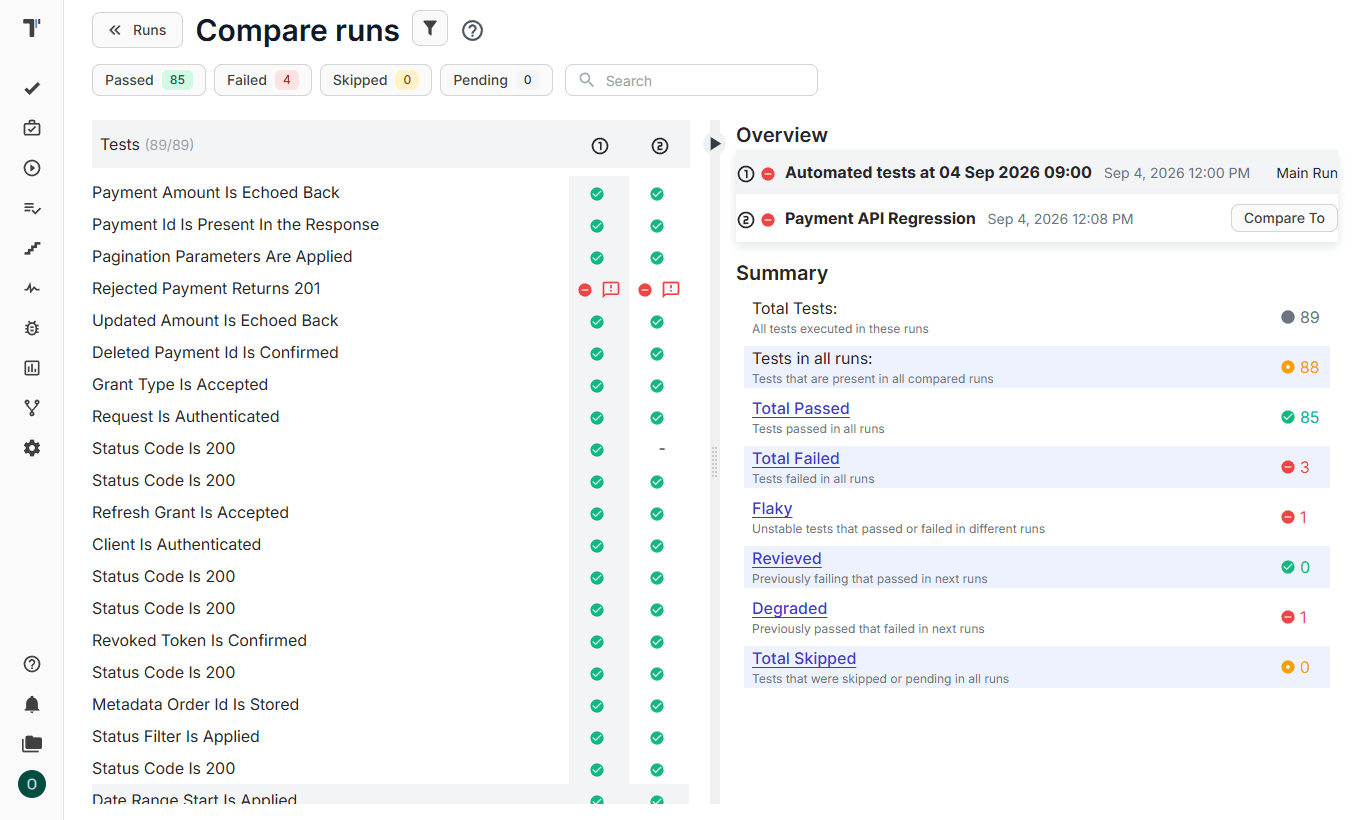This screenshot has width=1366, height=820.
Task: Open the Runs play icon in sidebar
Action: (32, 168)
